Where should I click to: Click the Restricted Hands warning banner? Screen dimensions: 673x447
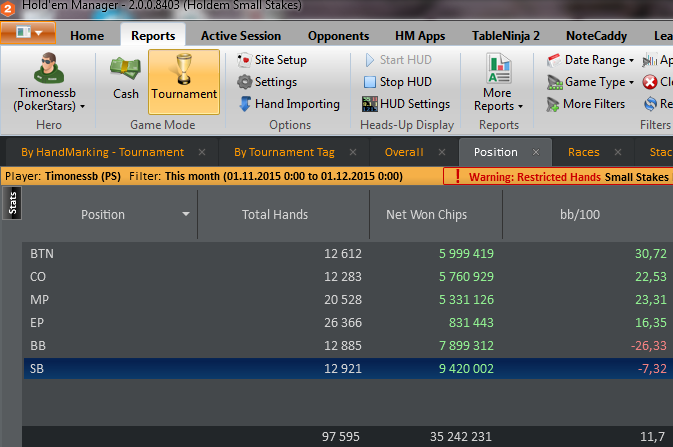(x=558, y=176)
